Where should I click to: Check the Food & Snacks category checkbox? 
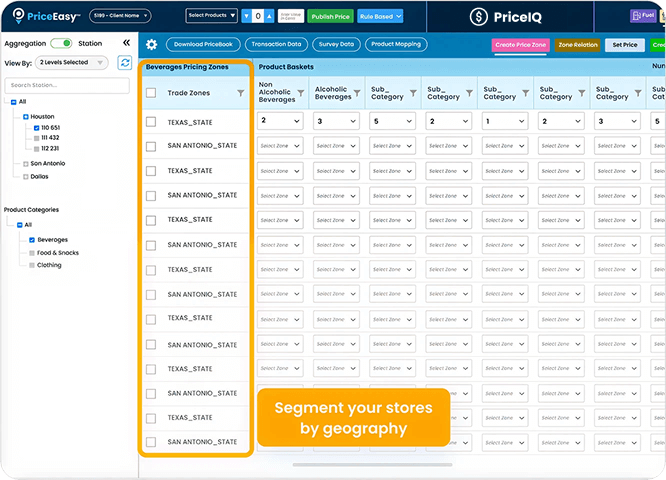(x=32, y=253)
